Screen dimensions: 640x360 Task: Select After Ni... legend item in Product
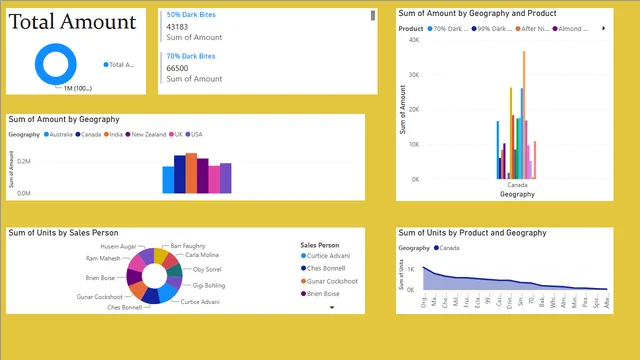coord(532,29)
